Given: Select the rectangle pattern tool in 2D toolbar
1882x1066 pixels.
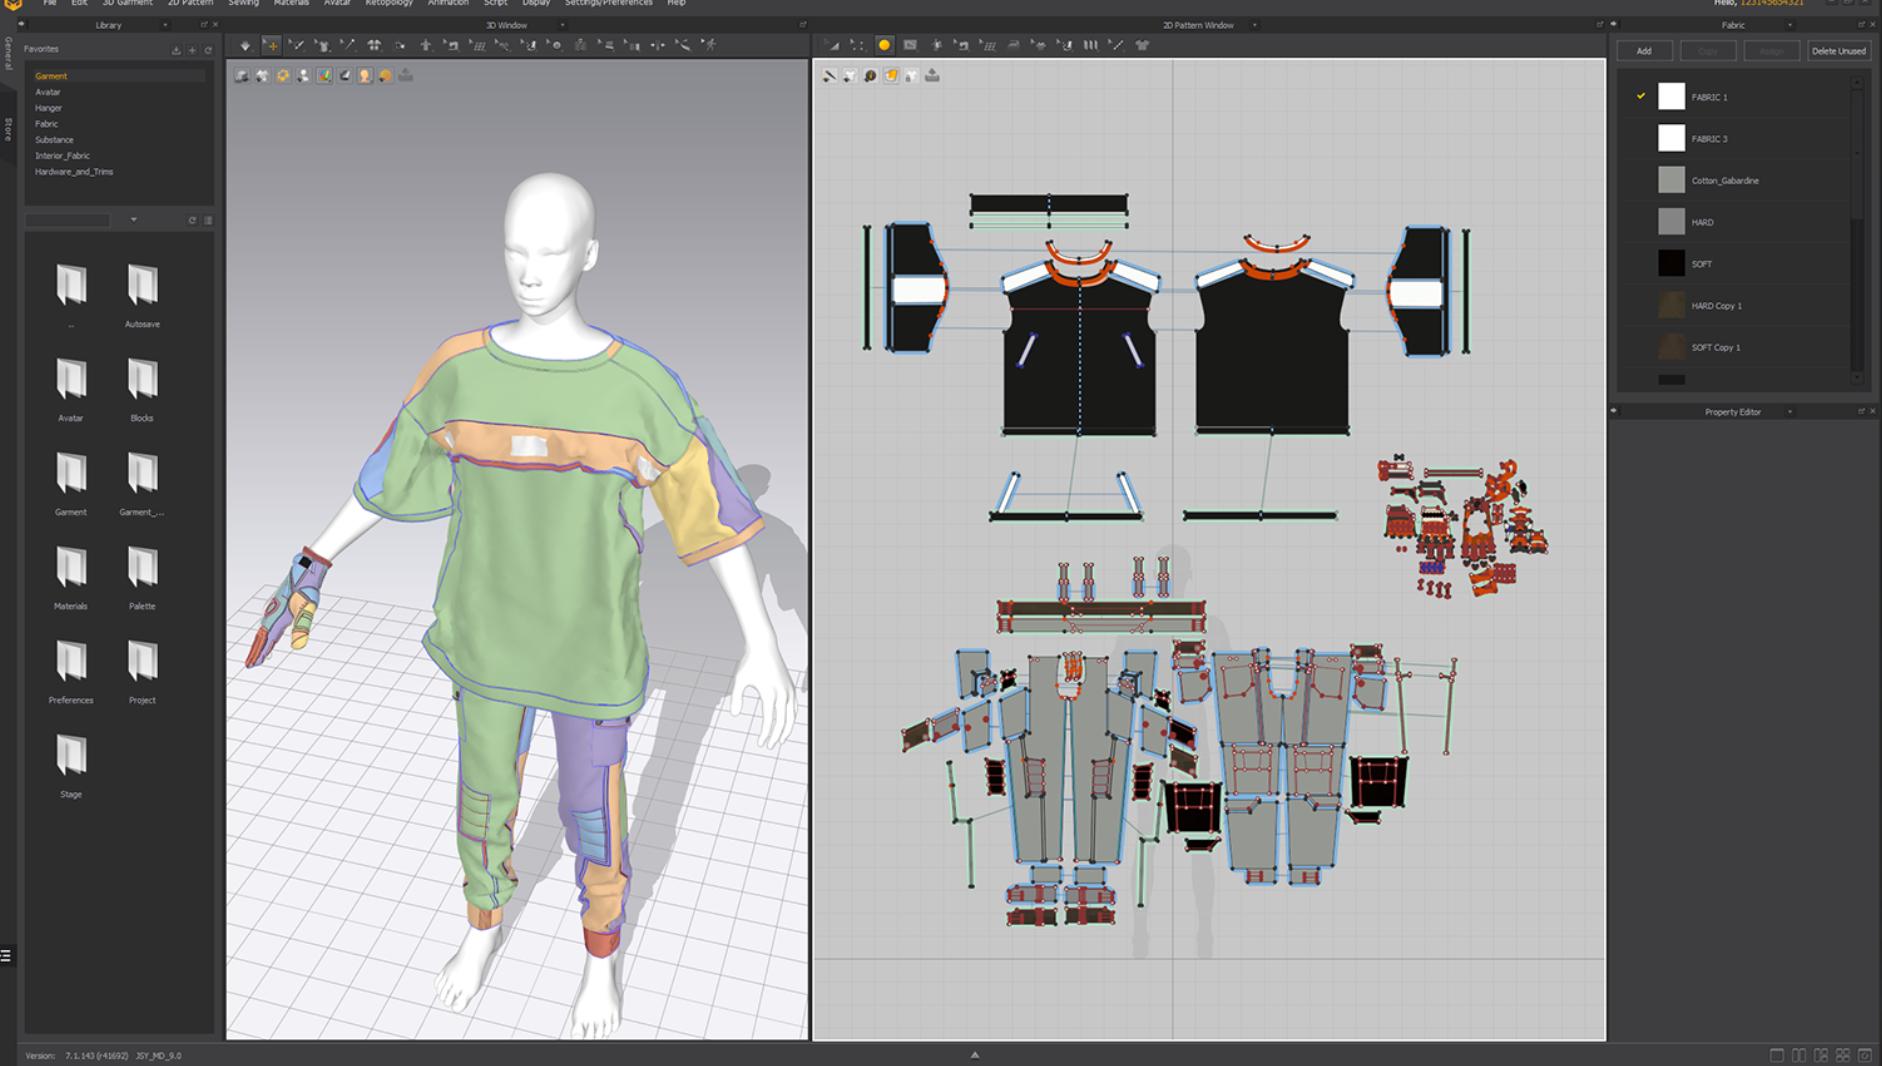Looking at the screenshot, I should [910, 45].
